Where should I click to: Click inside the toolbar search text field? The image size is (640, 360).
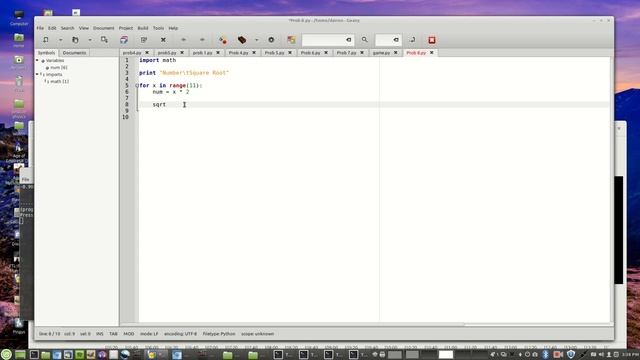coord(324,40)
